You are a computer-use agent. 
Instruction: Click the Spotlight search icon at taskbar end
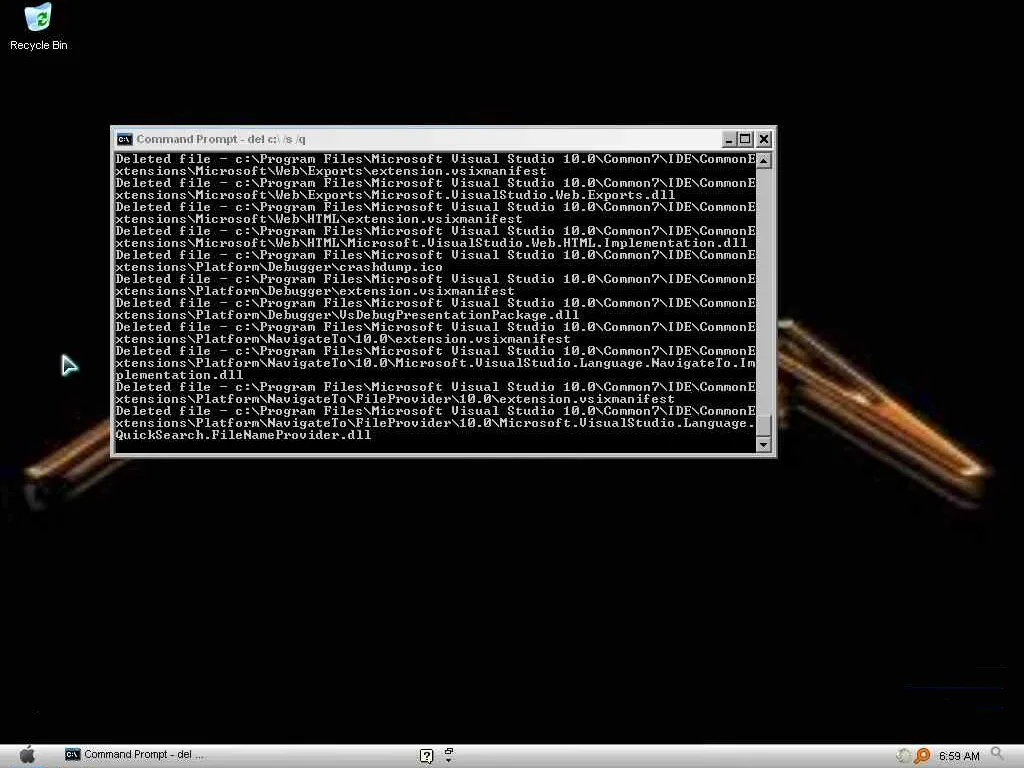click(997, 754)
